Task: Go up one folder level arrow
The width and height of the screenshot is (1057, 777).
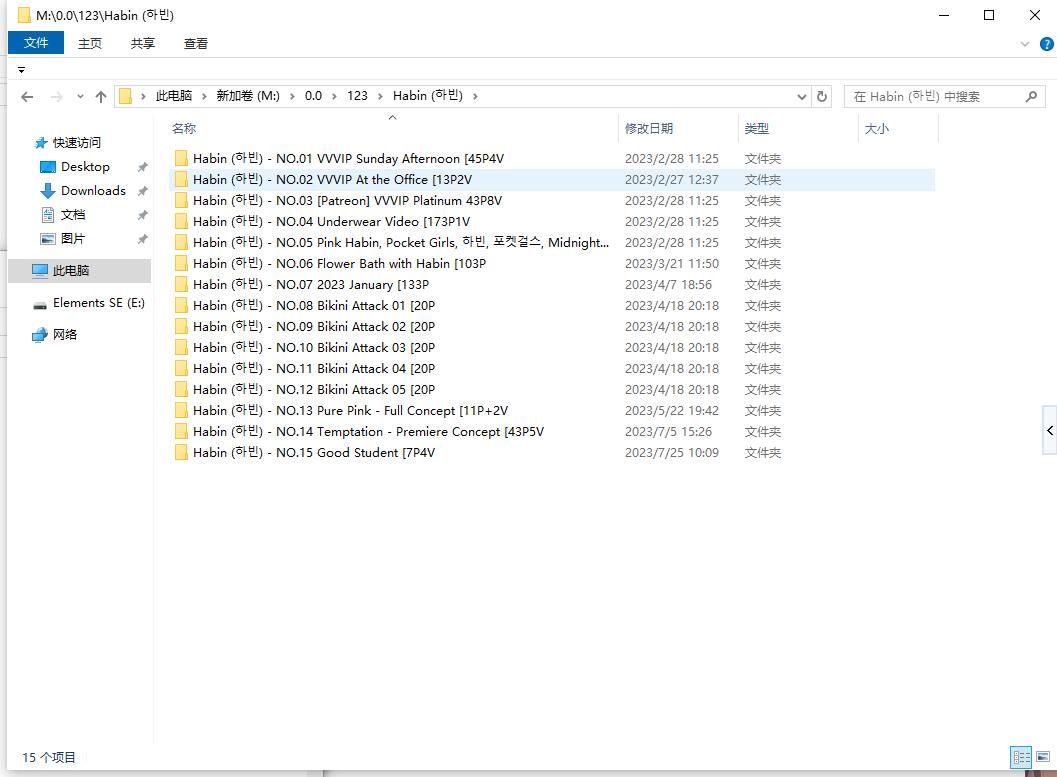Action: tap(101, 97)
